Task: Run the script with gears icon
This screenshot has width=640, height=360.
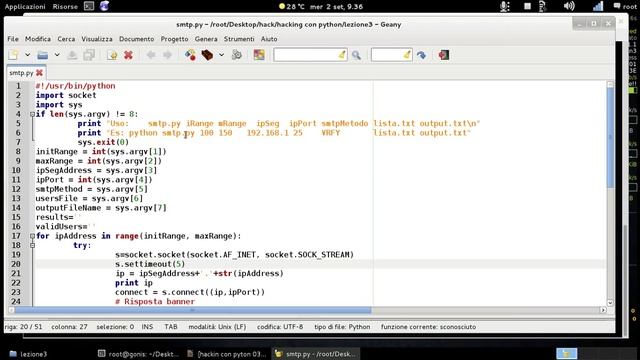Action: pos(237,55)
